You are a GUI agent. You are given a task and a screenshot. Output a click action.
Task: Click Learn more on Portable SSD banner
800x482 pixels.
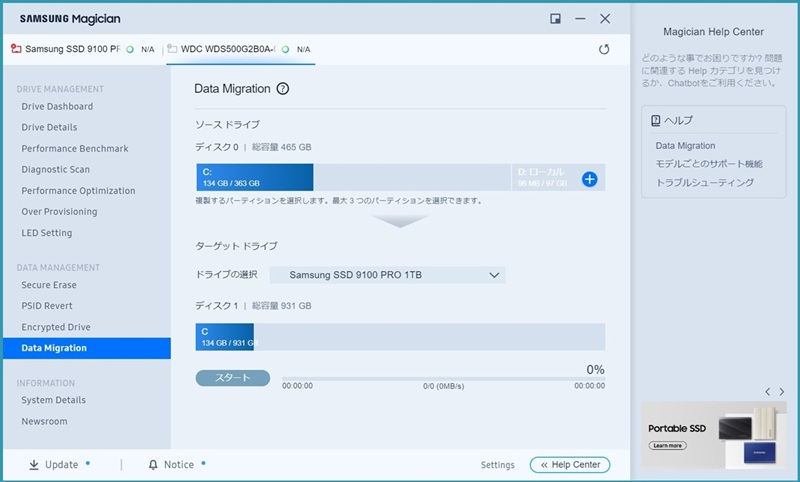[x=667, y=445]
